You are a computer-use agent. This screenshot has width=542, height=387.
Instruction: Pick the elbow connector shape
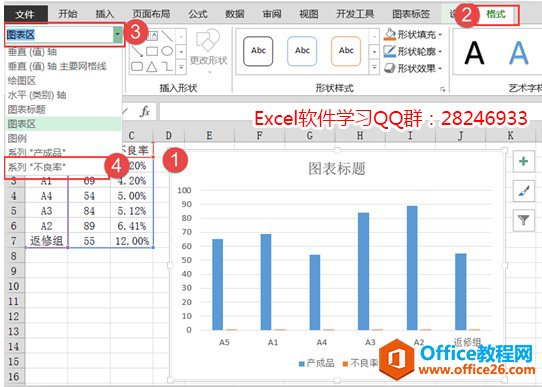[x=167, y=67]
